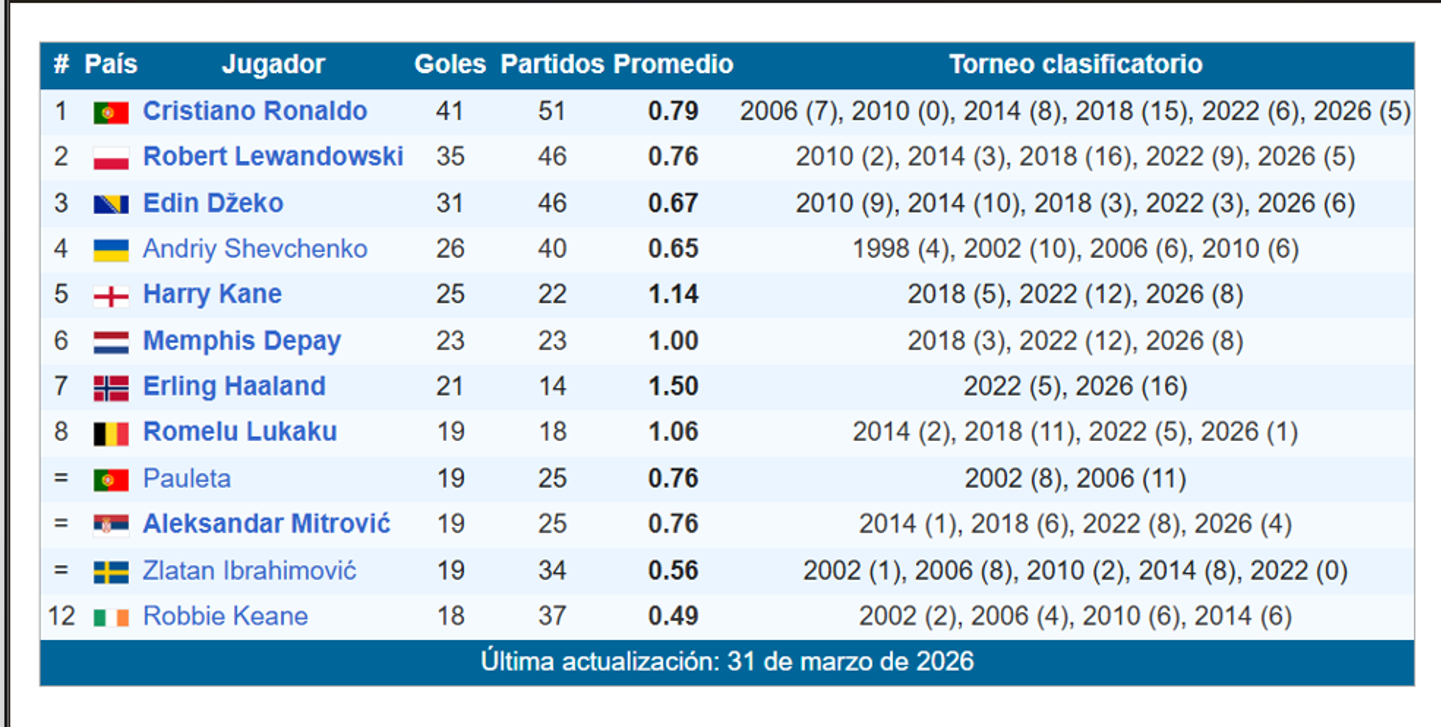The width and height of the screenshot is (1441, 727).
Task: Follow the Andriy Shevchenko link
Action: point(255,249)
